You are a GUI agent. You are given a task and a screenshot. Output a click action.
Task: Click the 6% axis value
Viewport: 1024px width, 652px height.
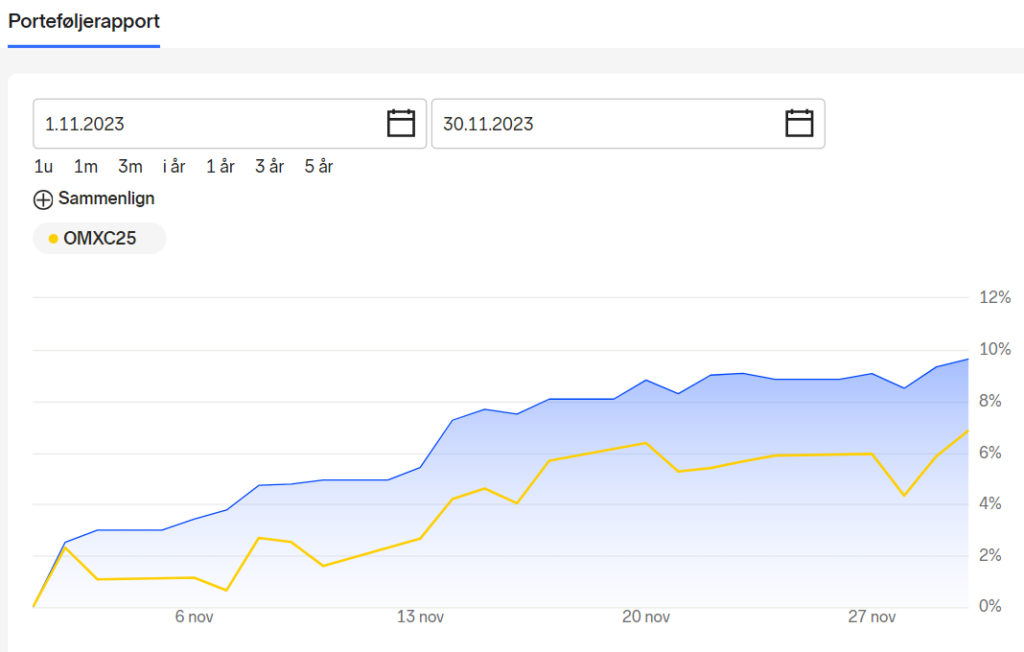(x=990, y=453)
